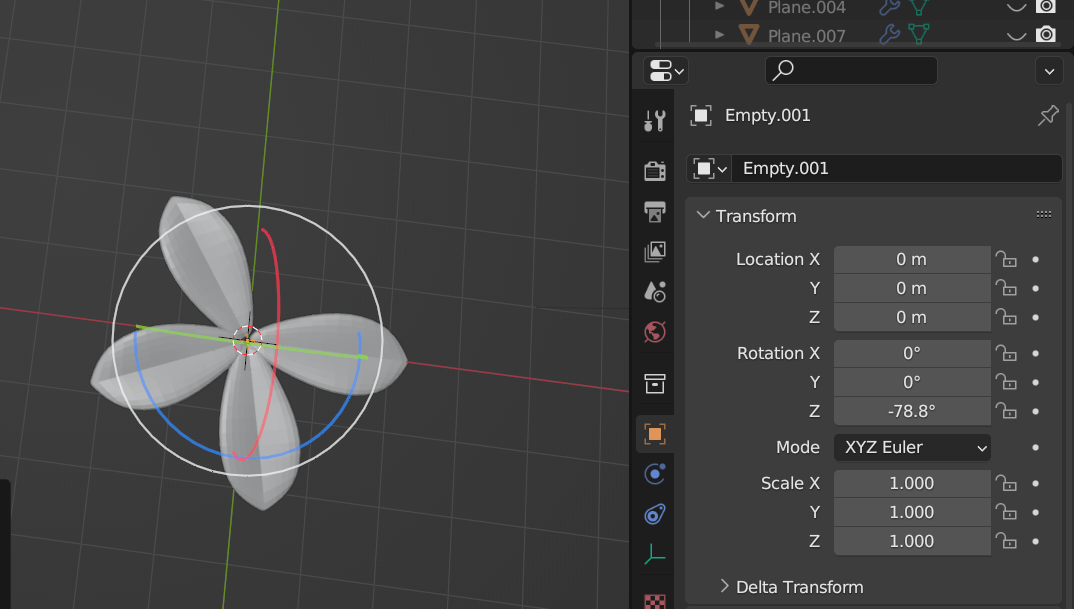Collapse the Transform panel
1074x609 pixels.
tap(703, 215)
